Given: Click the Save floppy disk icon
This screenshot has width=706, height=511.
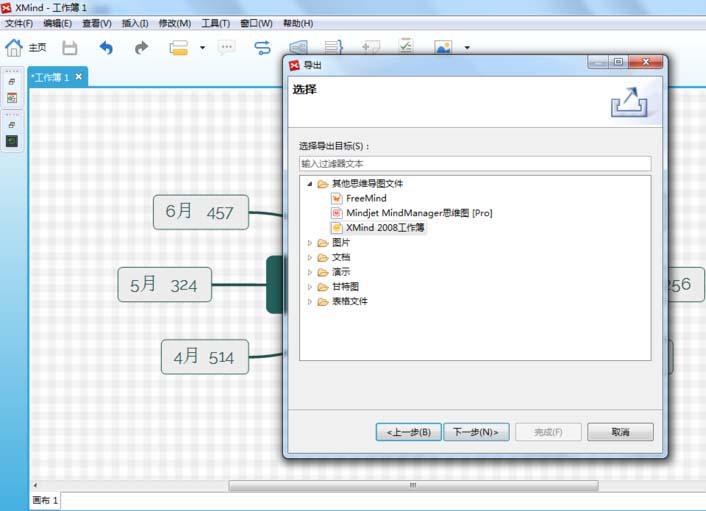Looking at the screenshot, I should coord(70,48).
